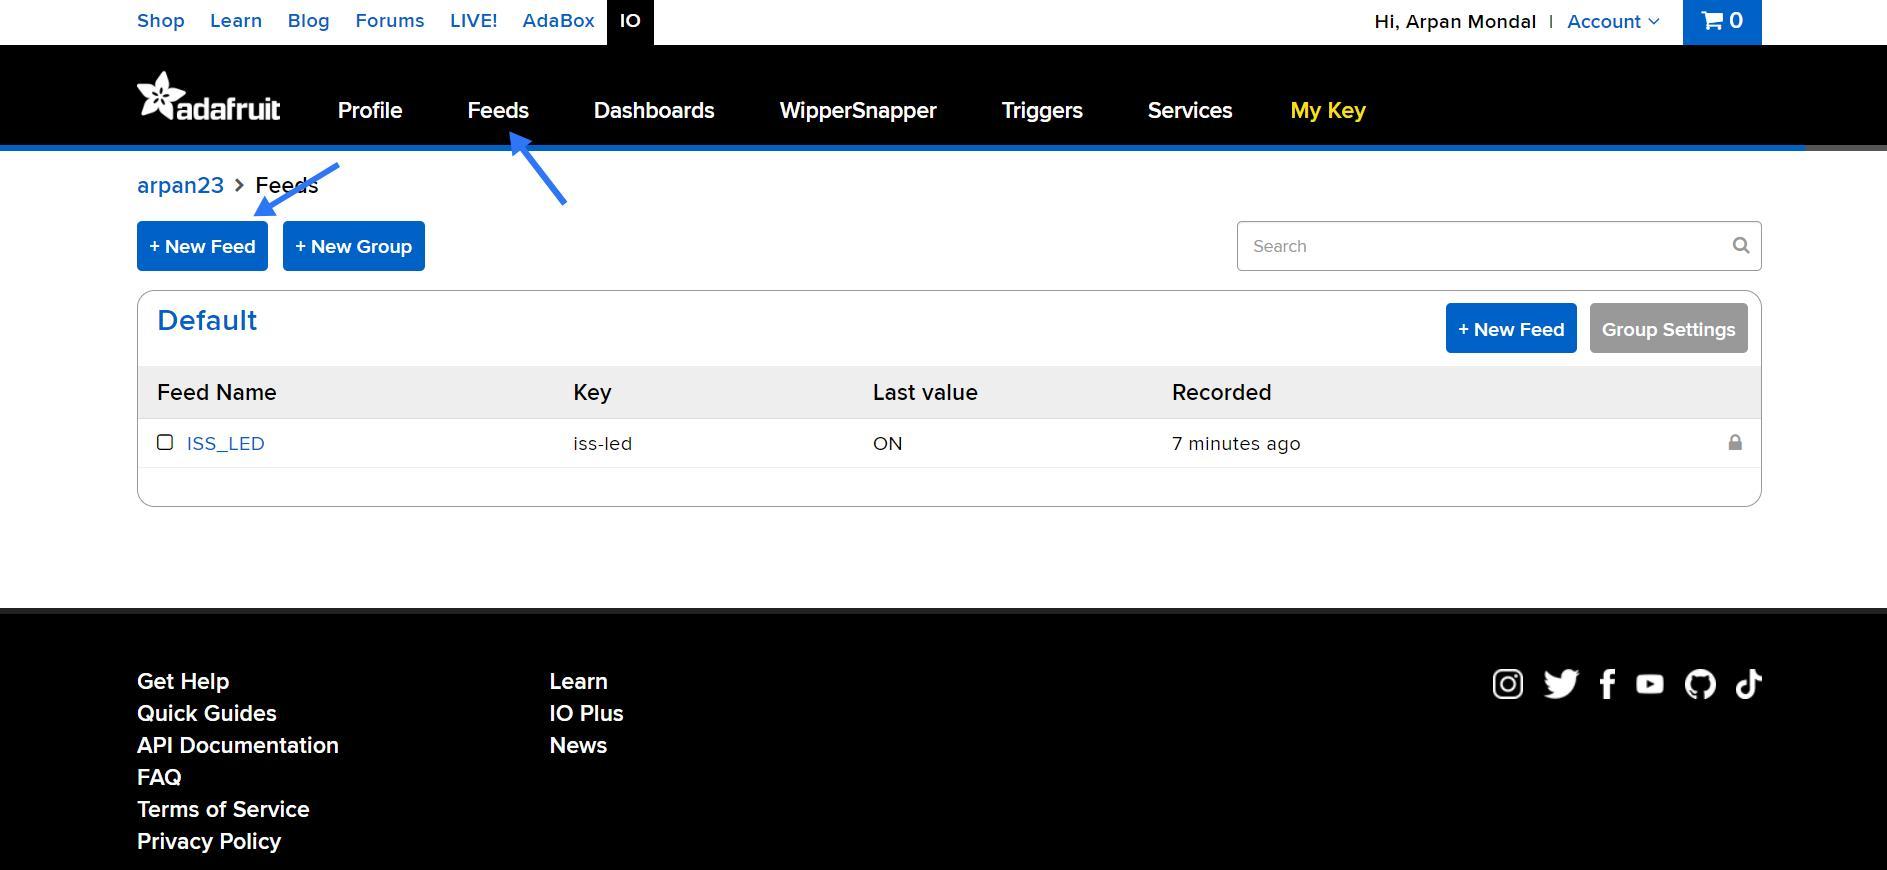Open the TikTok icon in footer
The image size is (1887, 870).
[1748, 684]
